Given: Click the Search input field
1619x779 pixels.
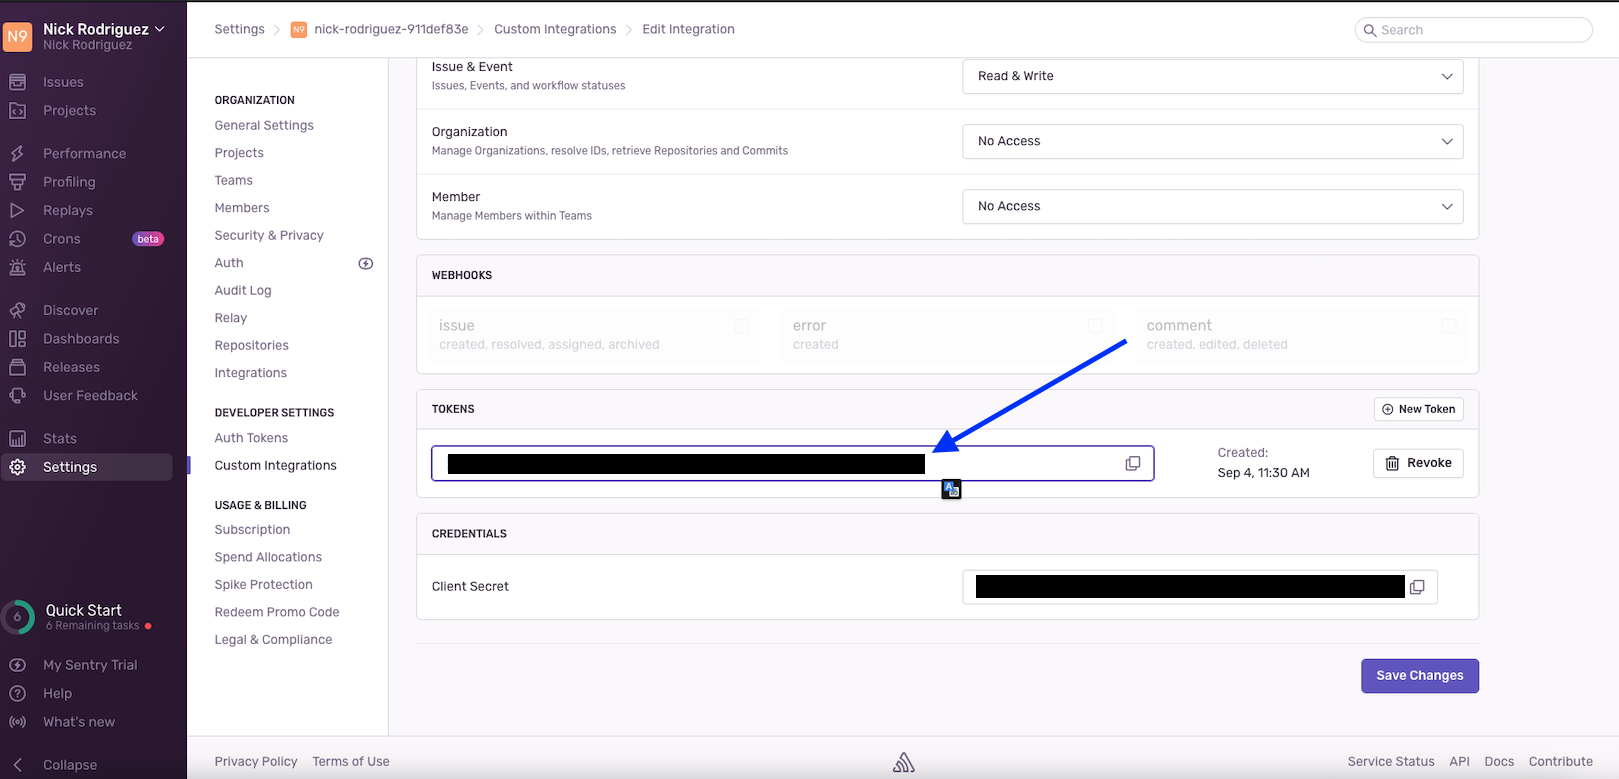Looking at the screenshot, I should click(x=1474, y=30).
